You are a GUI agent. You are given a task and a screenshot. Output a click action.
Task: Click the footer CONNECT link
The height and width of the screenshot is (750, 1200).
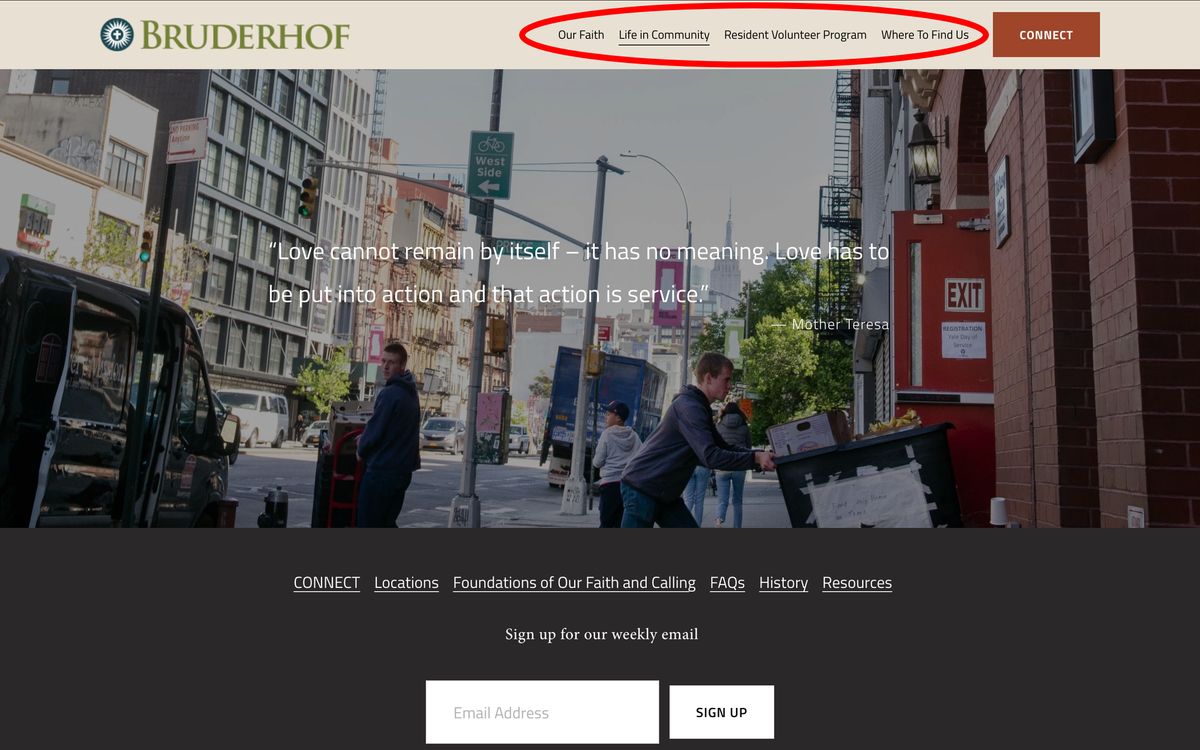tap(327, 583)
